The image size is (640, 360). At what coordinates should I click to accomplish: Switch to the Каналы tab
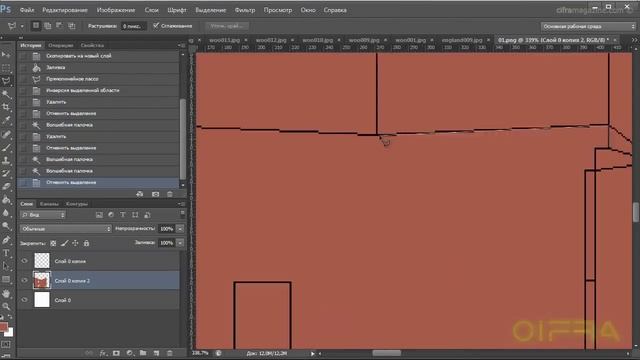pyautogui.click(x=49, y=204)
